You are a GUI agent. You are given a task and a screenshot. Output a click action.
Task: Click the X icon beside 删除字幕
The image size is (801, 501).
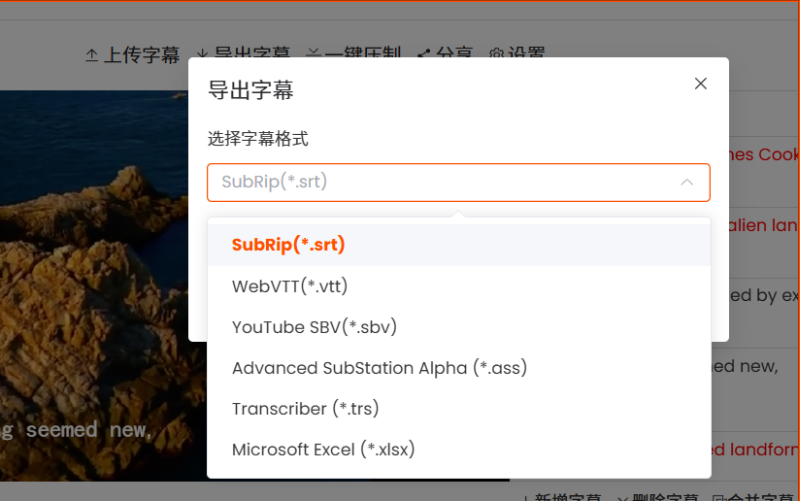(622, 498)
